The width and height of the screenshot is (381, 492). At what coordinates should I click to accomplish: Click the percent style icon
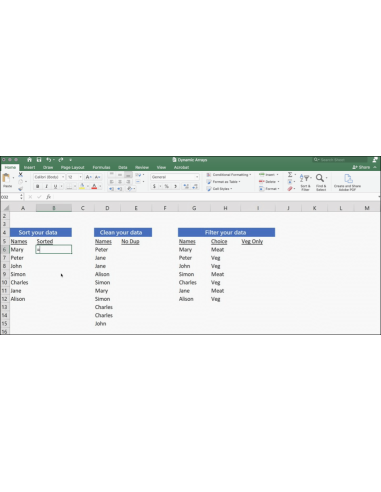tap(166, 186)
